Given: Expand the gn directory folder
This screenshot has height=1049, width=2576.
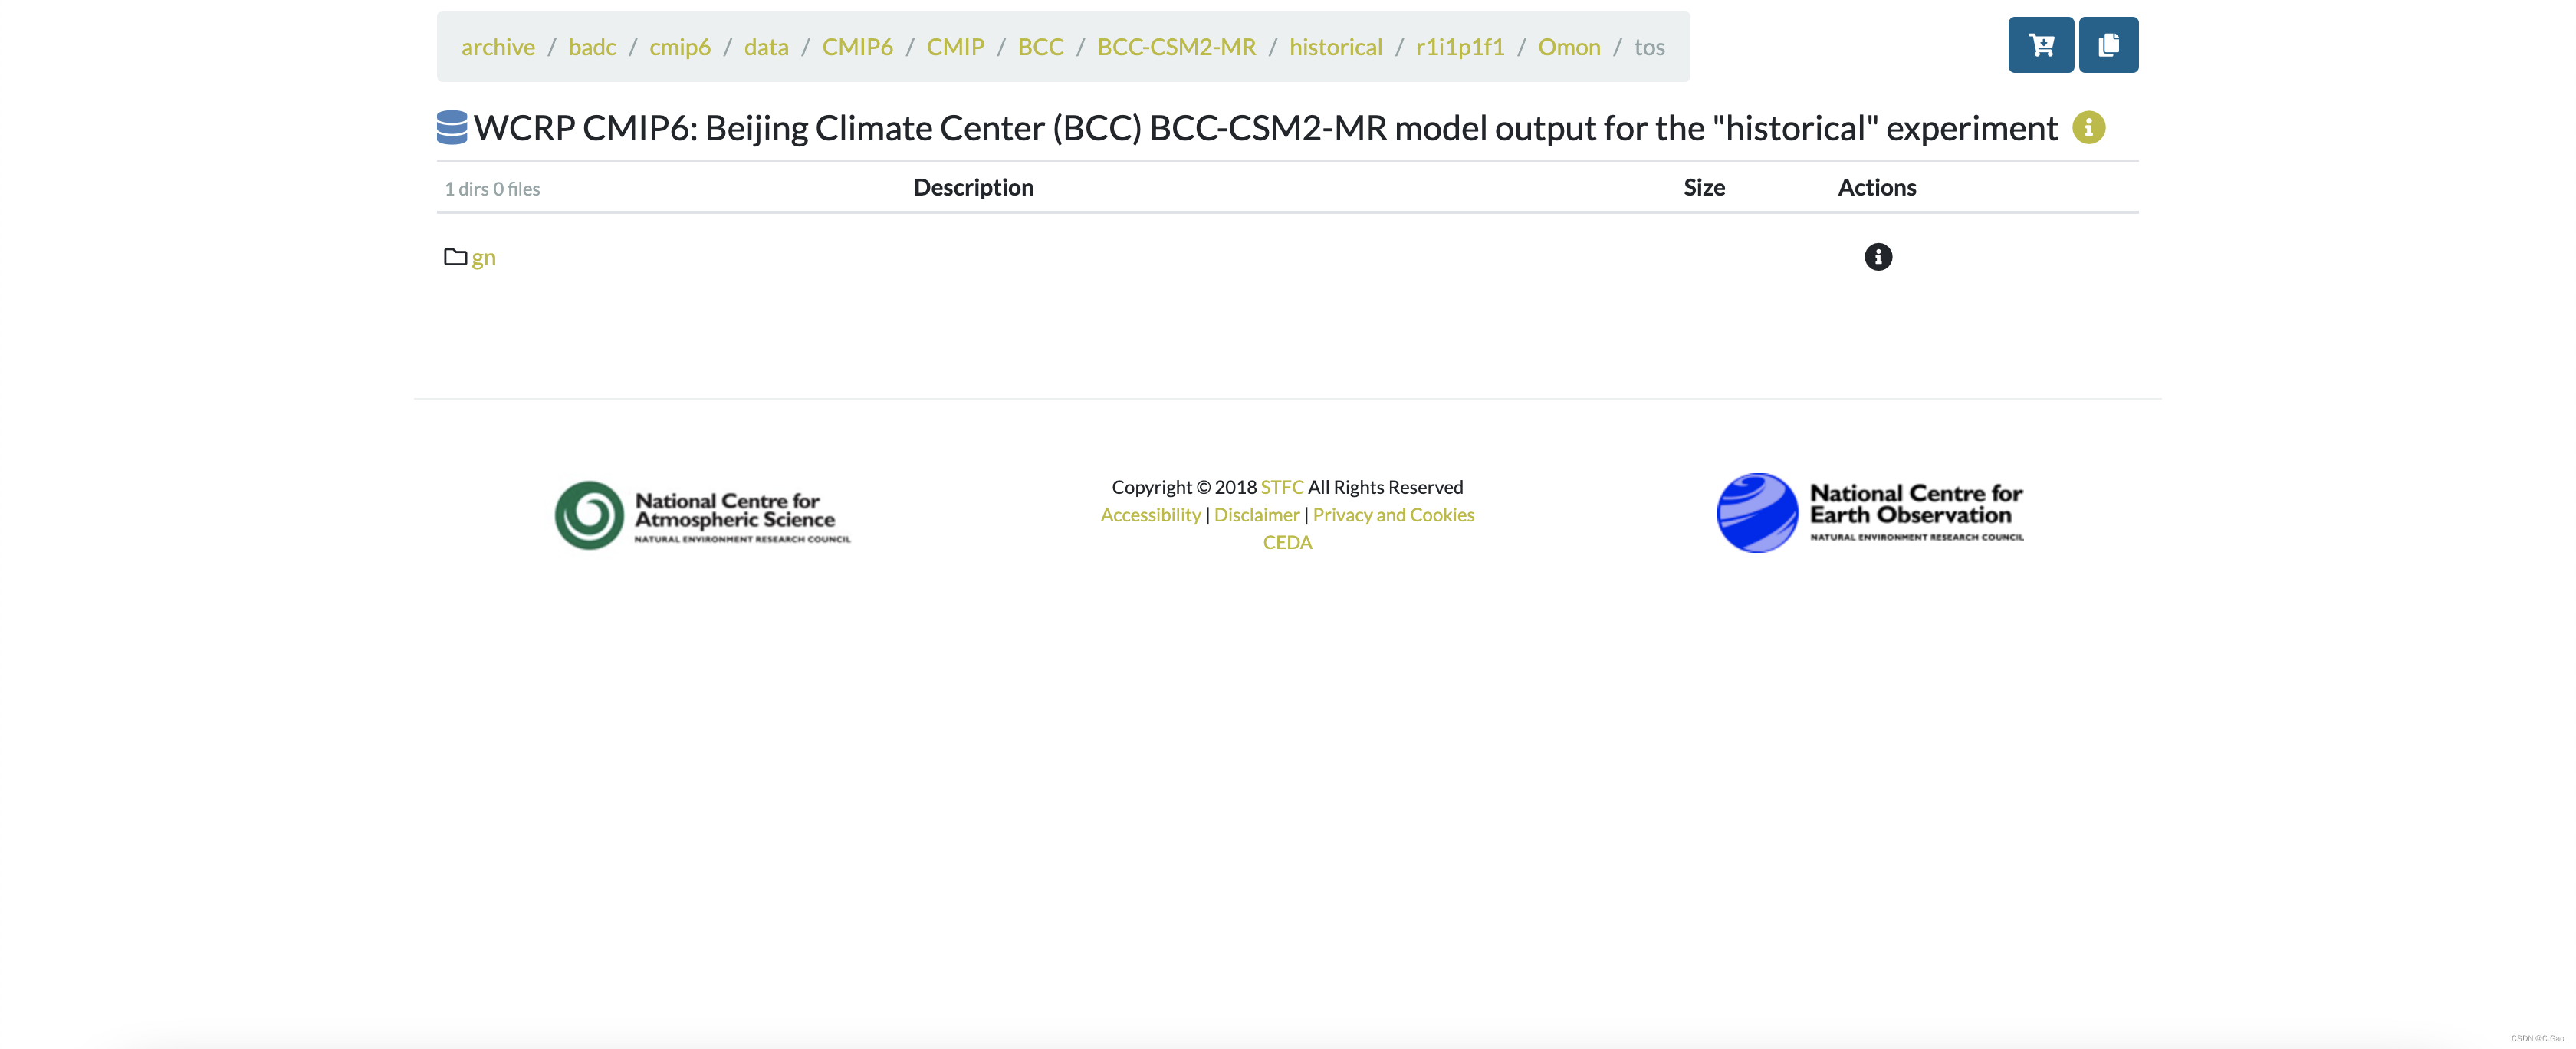Looking at the screenshot, I should pos(481,255).
